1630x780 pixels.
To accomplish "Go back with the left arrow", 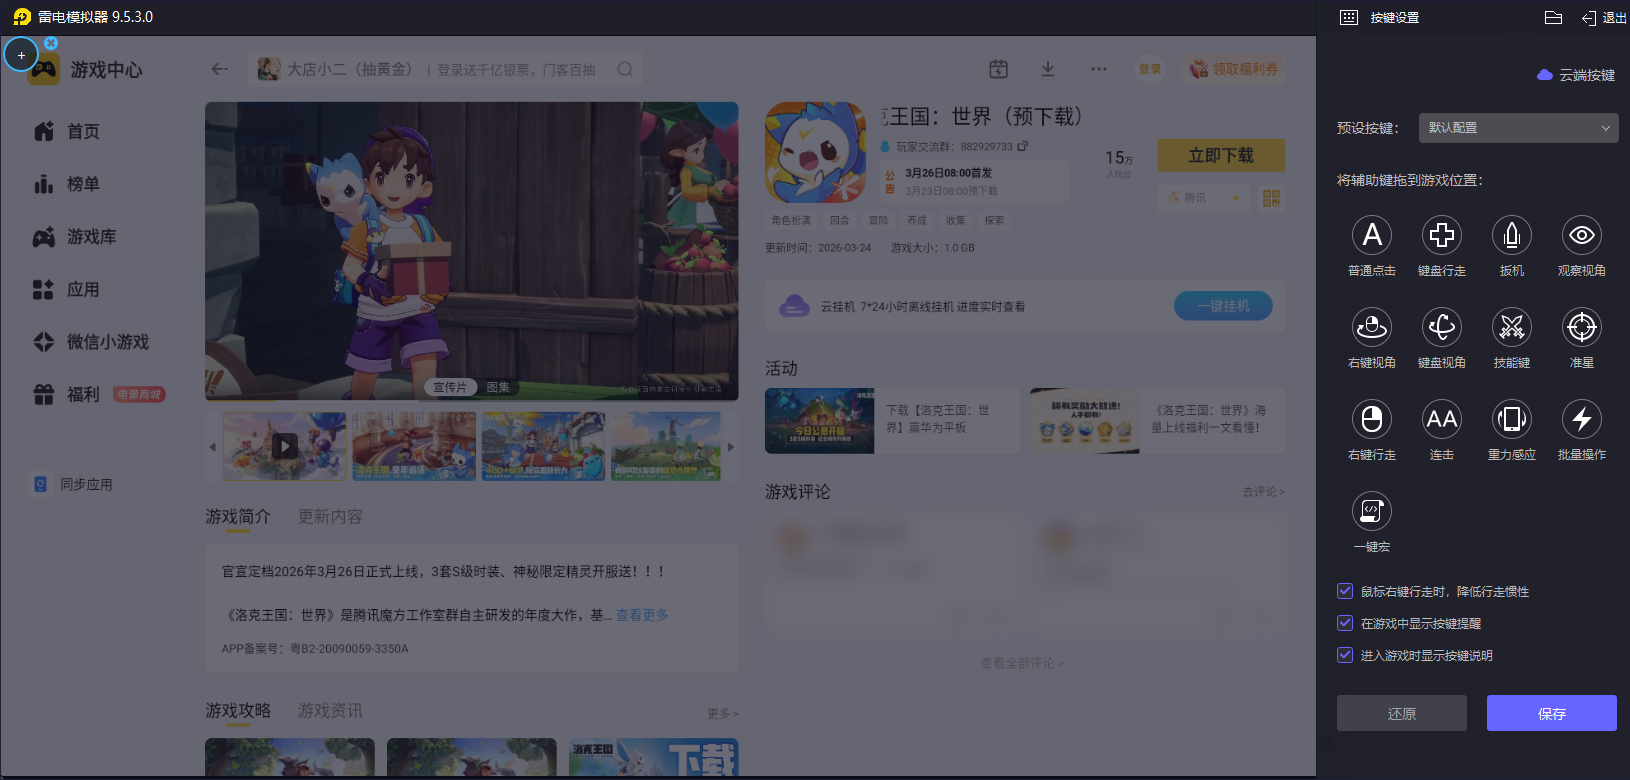I will [x=220, y=69].
